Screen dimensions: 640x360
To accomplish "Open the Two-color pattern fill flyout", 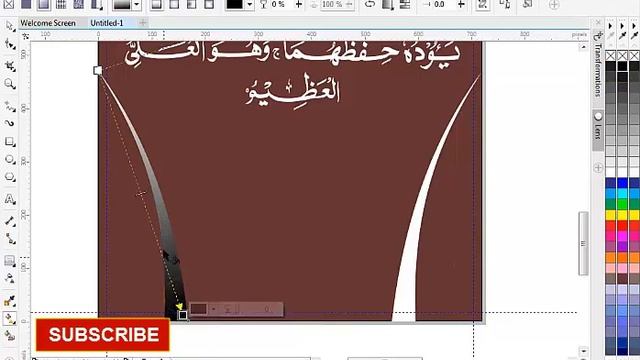I will point(96,4).
